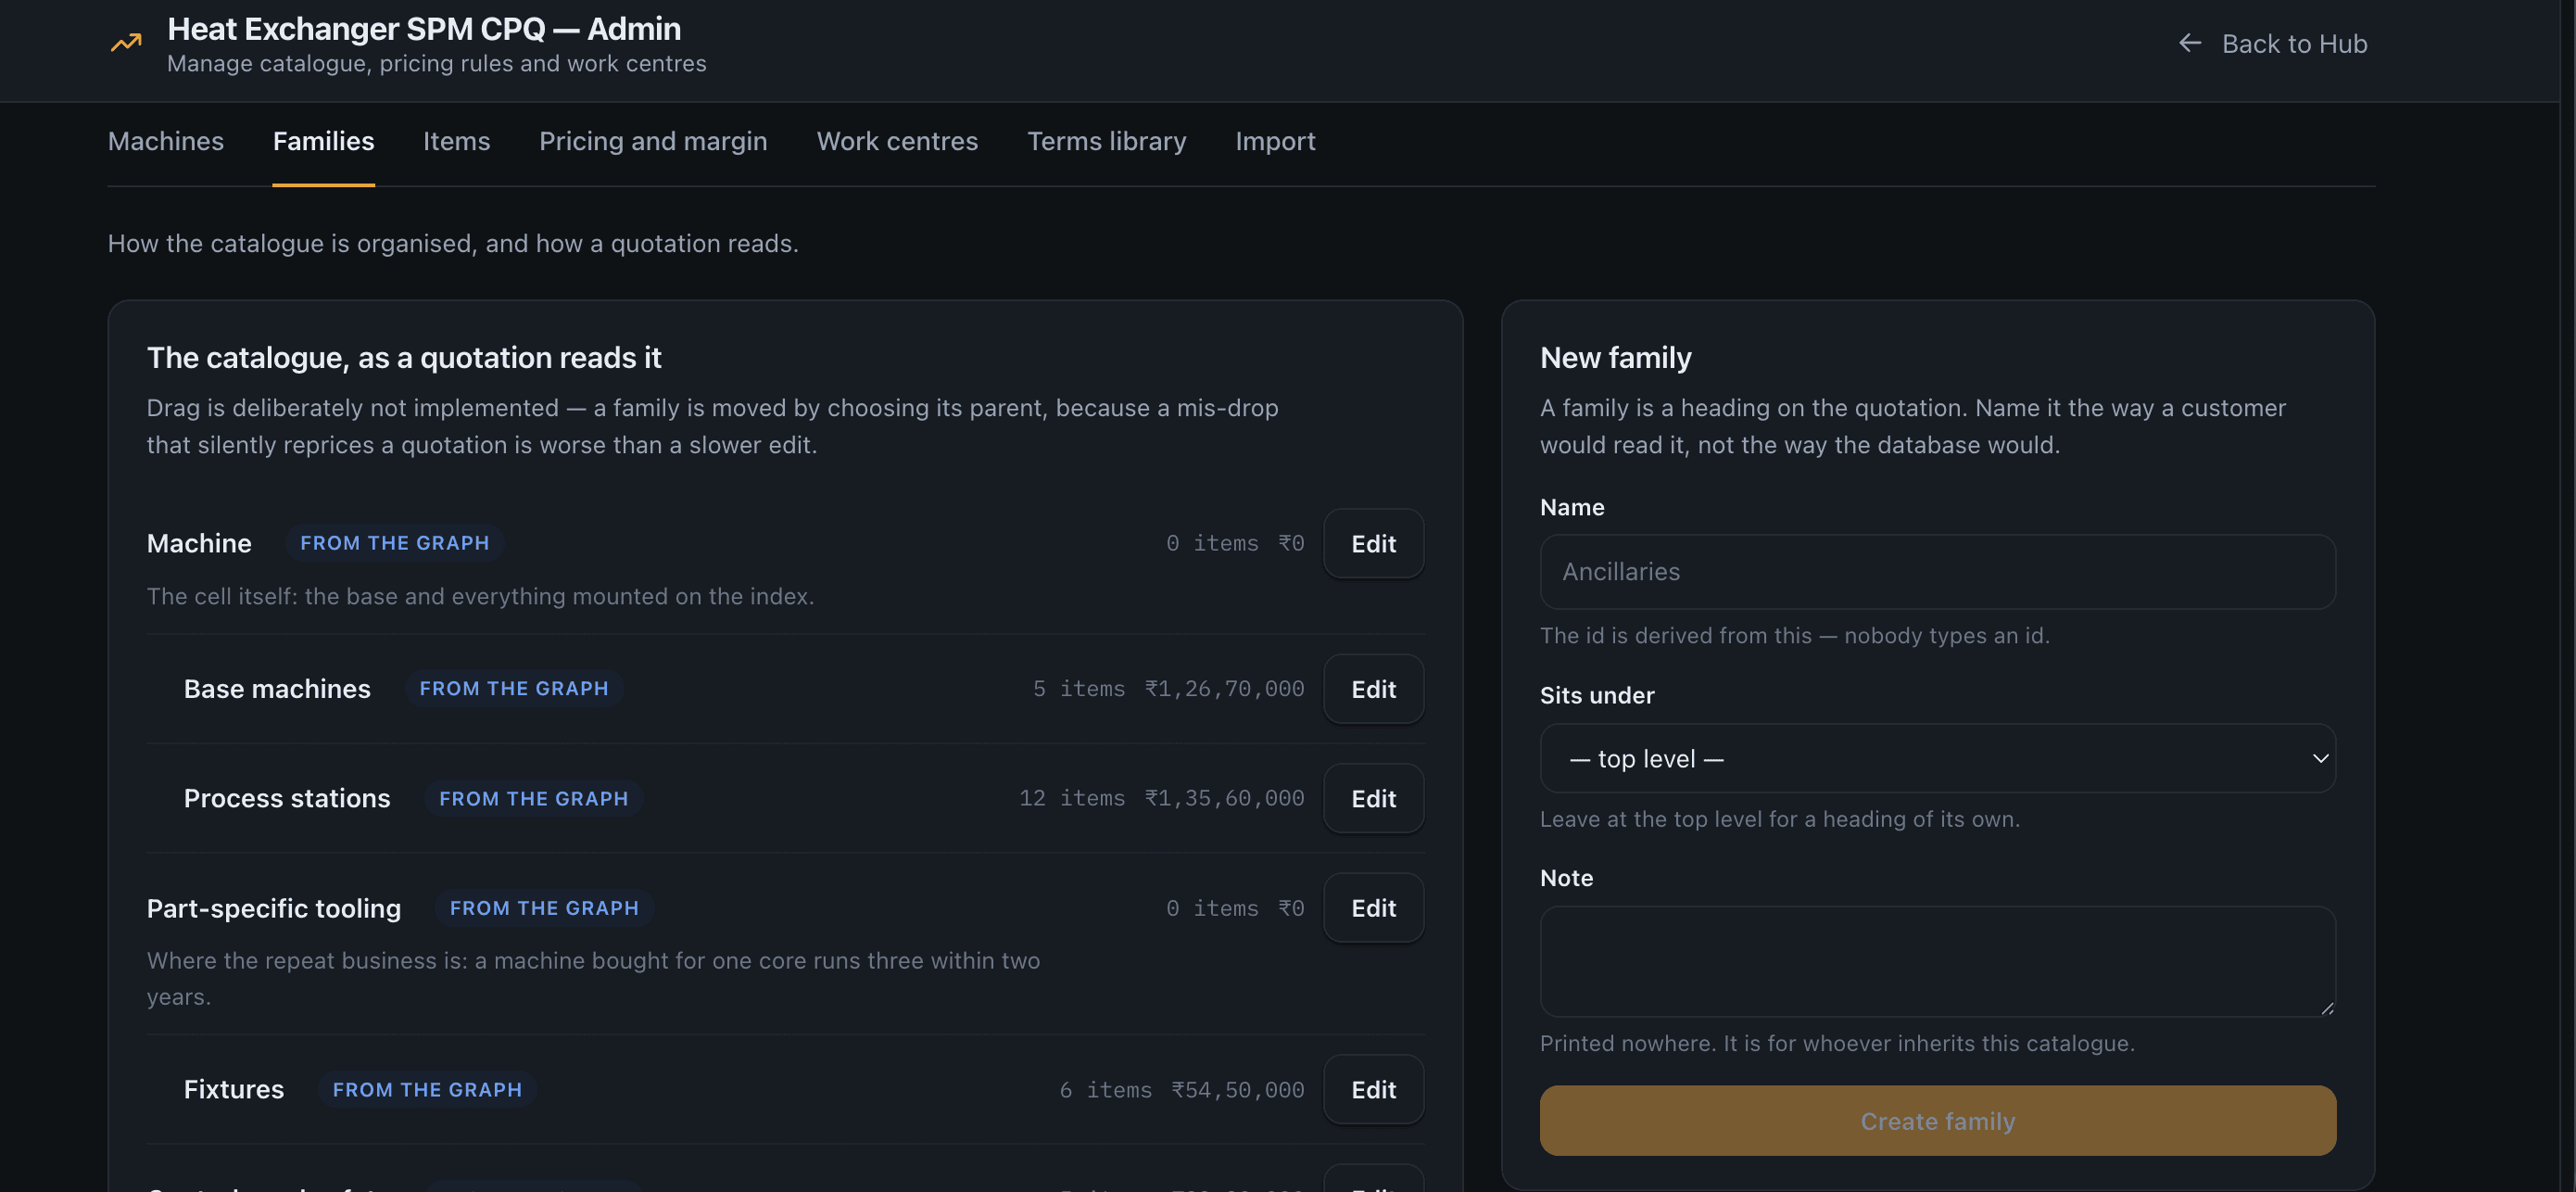Click the New family heading
The width and height of the screenshot is (2576, 1192).
coord(1616,358)
